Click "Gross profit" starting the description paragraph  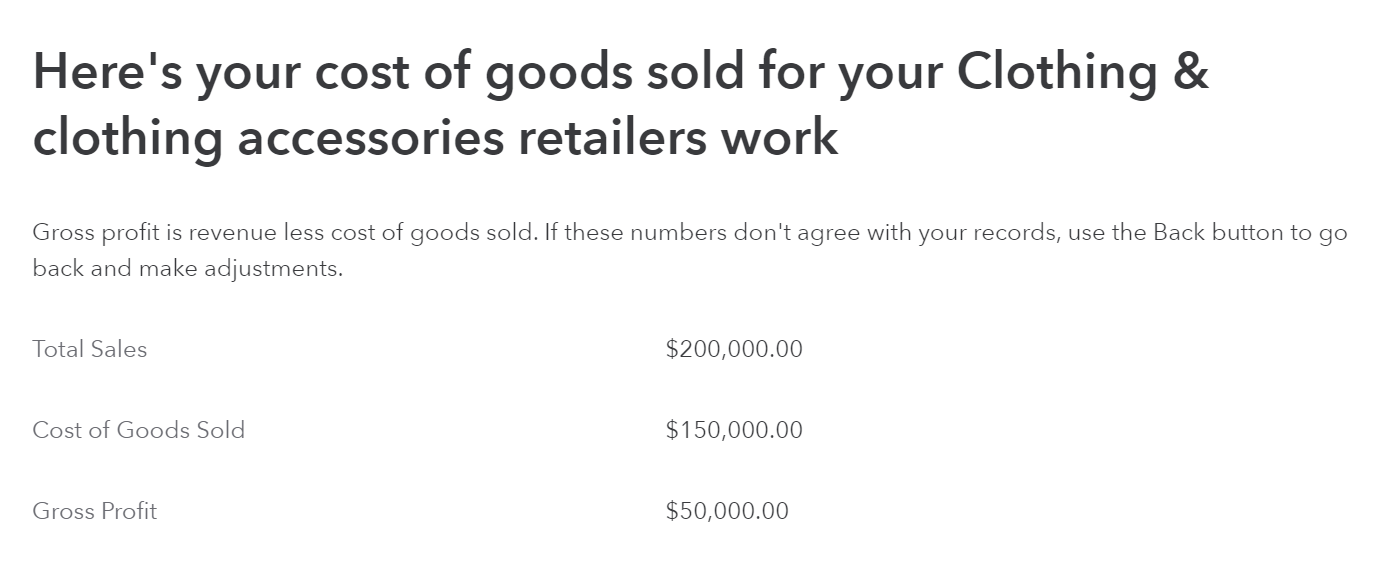tap(87, 234)
